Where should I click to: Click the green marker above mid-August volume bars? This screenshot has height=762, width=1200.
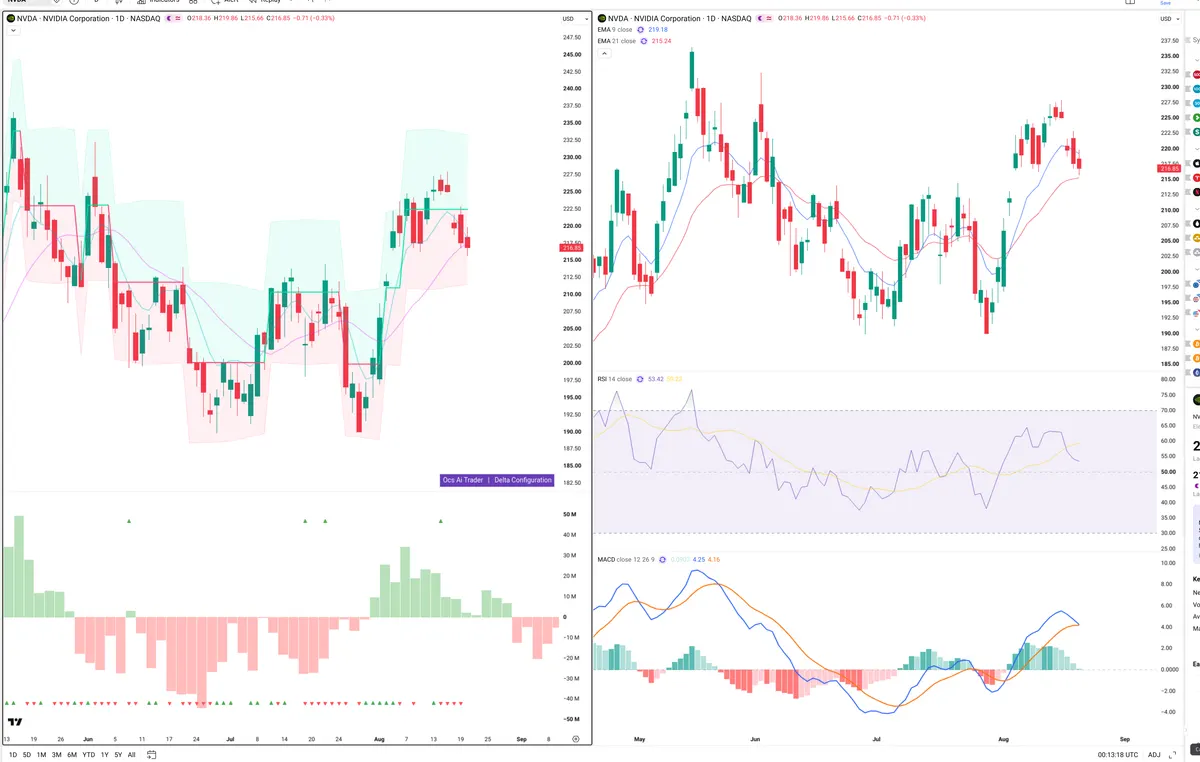[441, 521]
